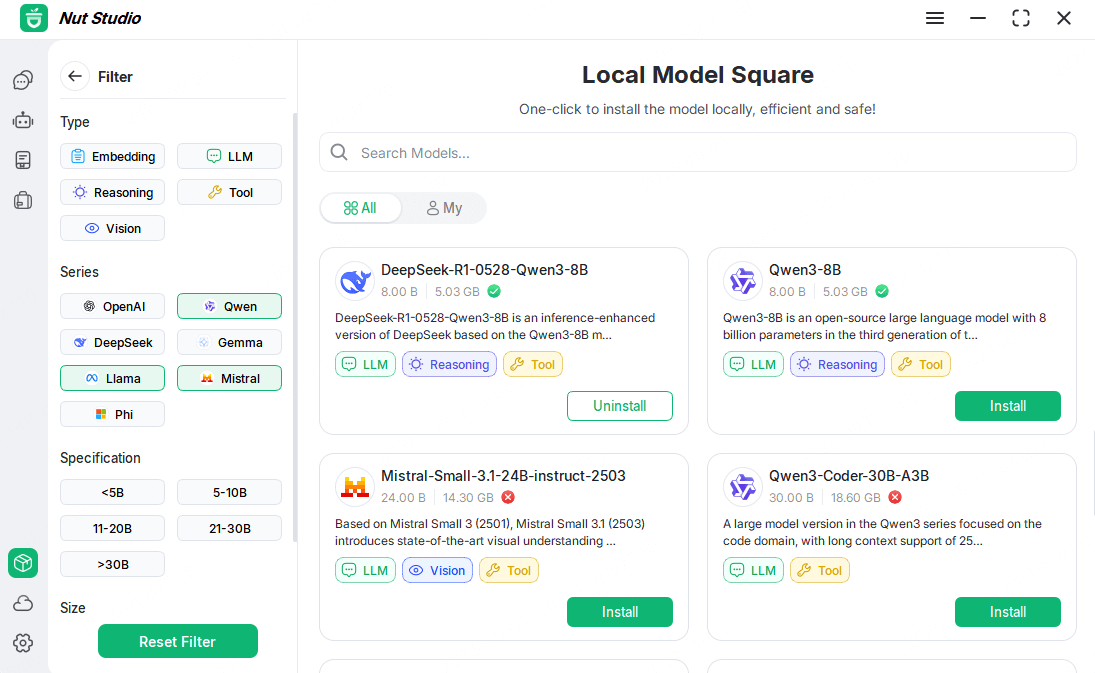Click the fullscreen icon in title bar

pyautogui.click(x=1020, y=18)
